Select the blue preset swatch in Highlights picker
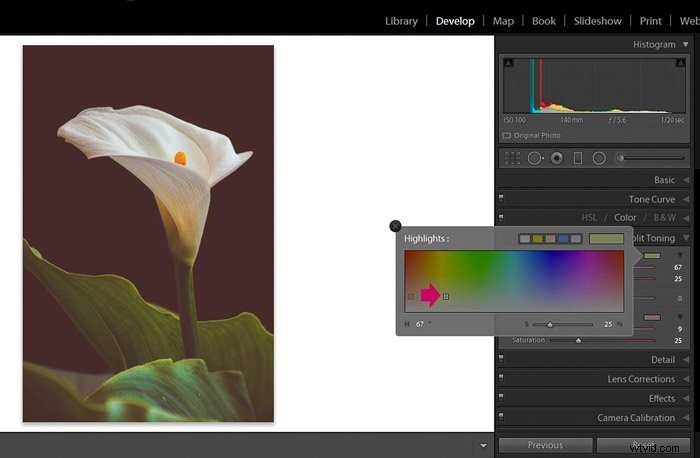 point(563,239)
